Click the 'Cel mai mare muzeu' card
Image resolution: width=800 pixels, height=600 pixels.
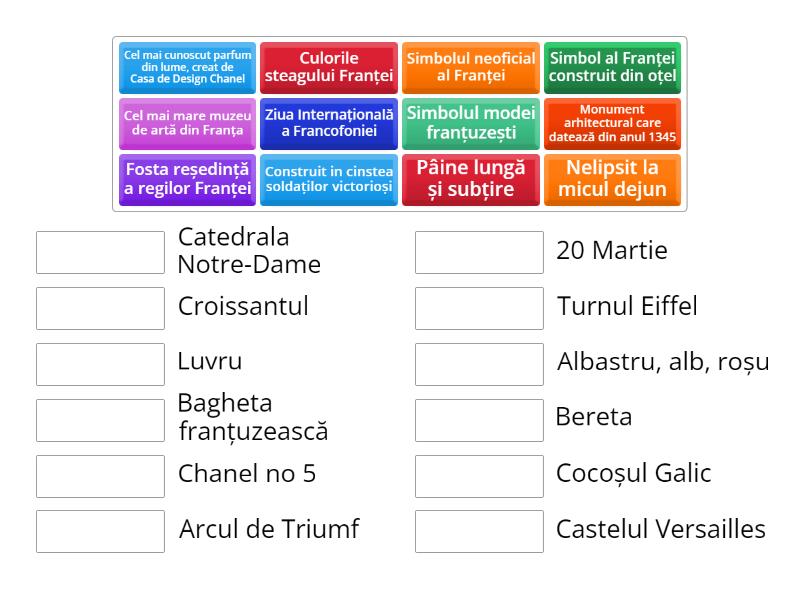point(187,124)
